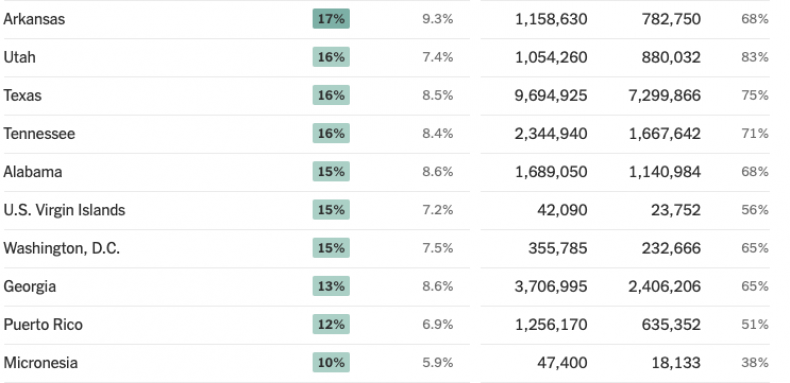Screen dimensions: 790x383
Task: Click Puerto Rico 12% badge
Action: (331, 325)
